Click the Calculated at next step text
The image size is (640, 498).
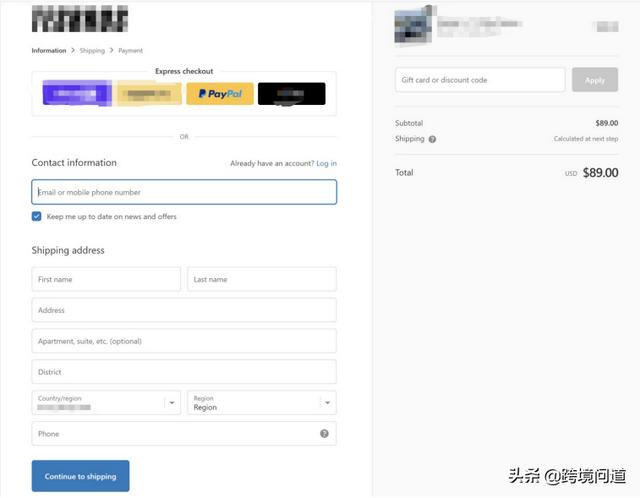point(586,139)
